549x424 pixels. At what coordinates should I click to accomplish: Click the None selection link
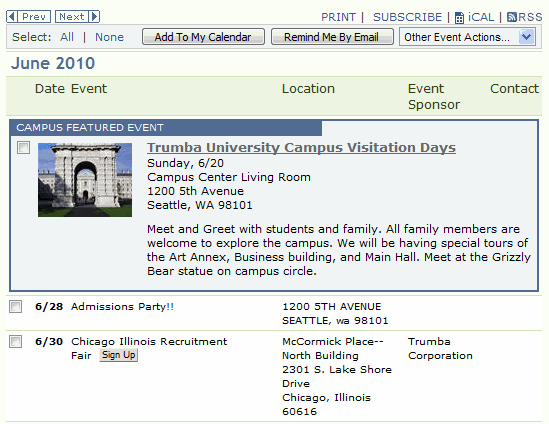[x=109, y=37]
